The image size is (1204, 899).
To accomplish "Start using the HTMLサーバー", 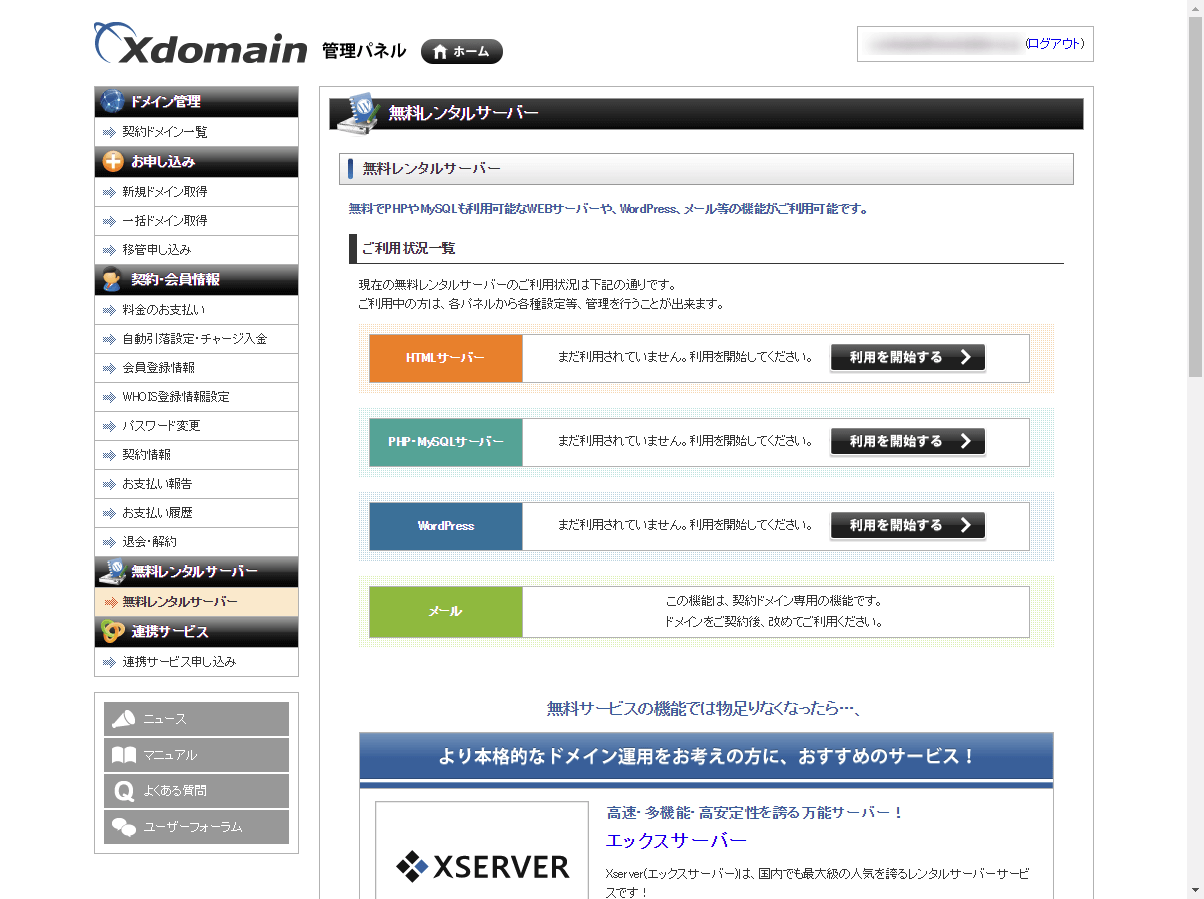I will [907, 358].
